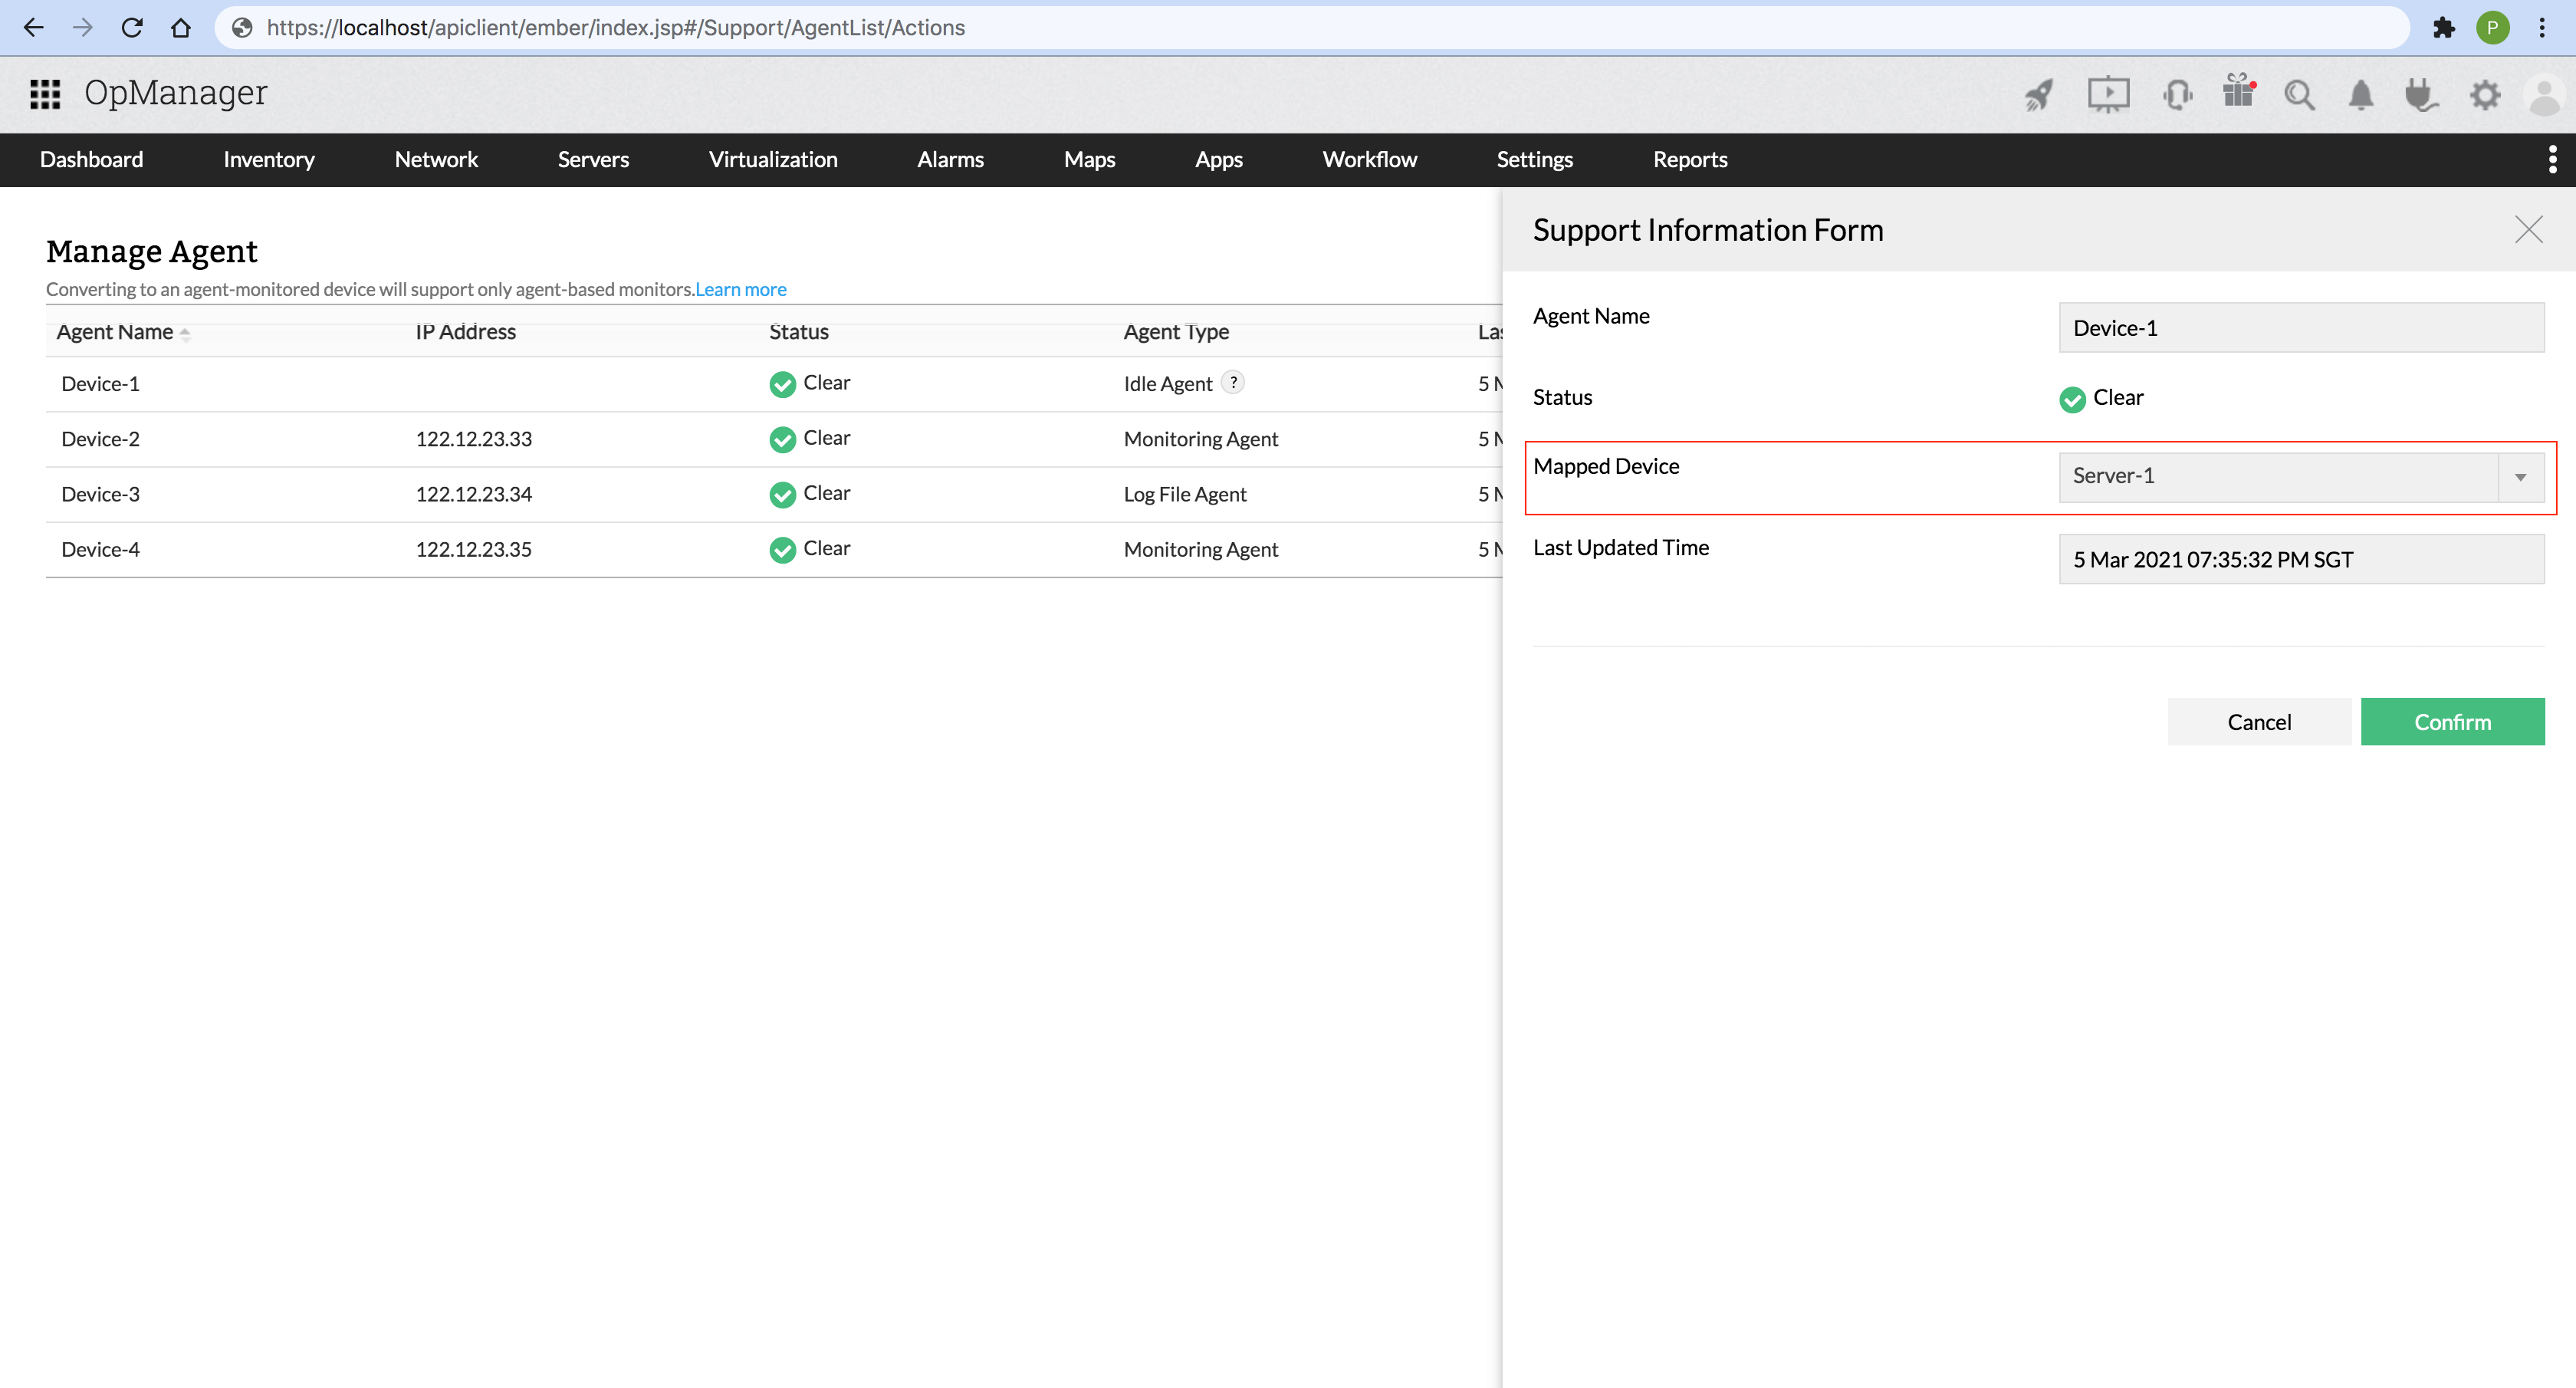Click the plug integrations icon

(2421, 96)
